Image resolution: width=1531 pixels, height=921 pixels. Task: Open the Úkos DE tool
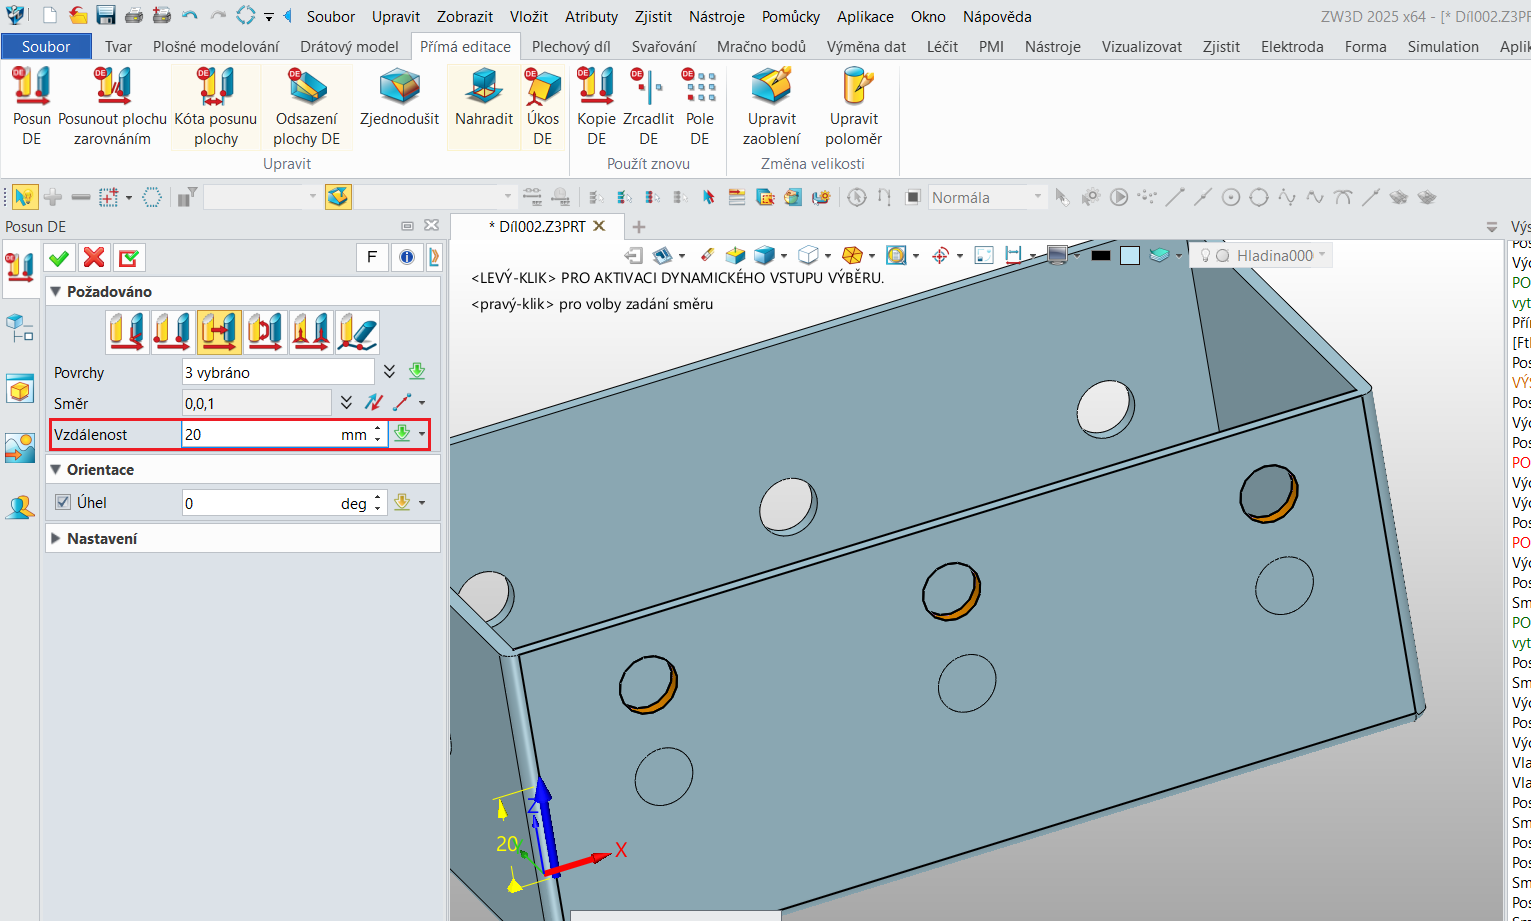click(x=543, y=107)
